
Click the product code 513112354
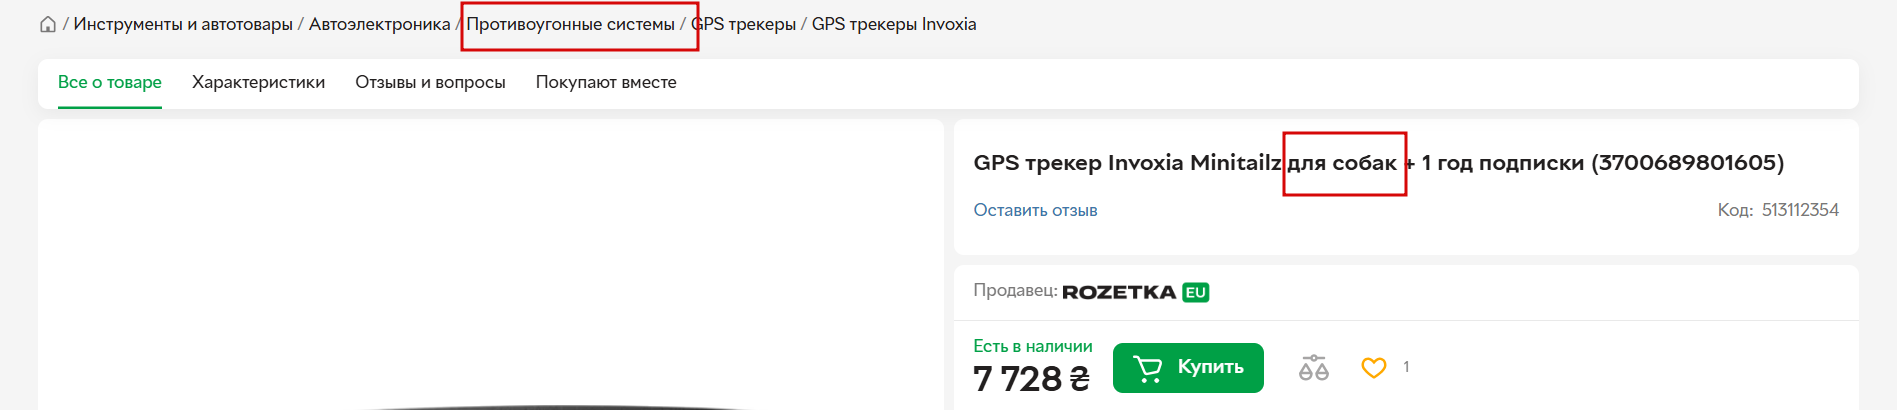tap(1800, 210)
